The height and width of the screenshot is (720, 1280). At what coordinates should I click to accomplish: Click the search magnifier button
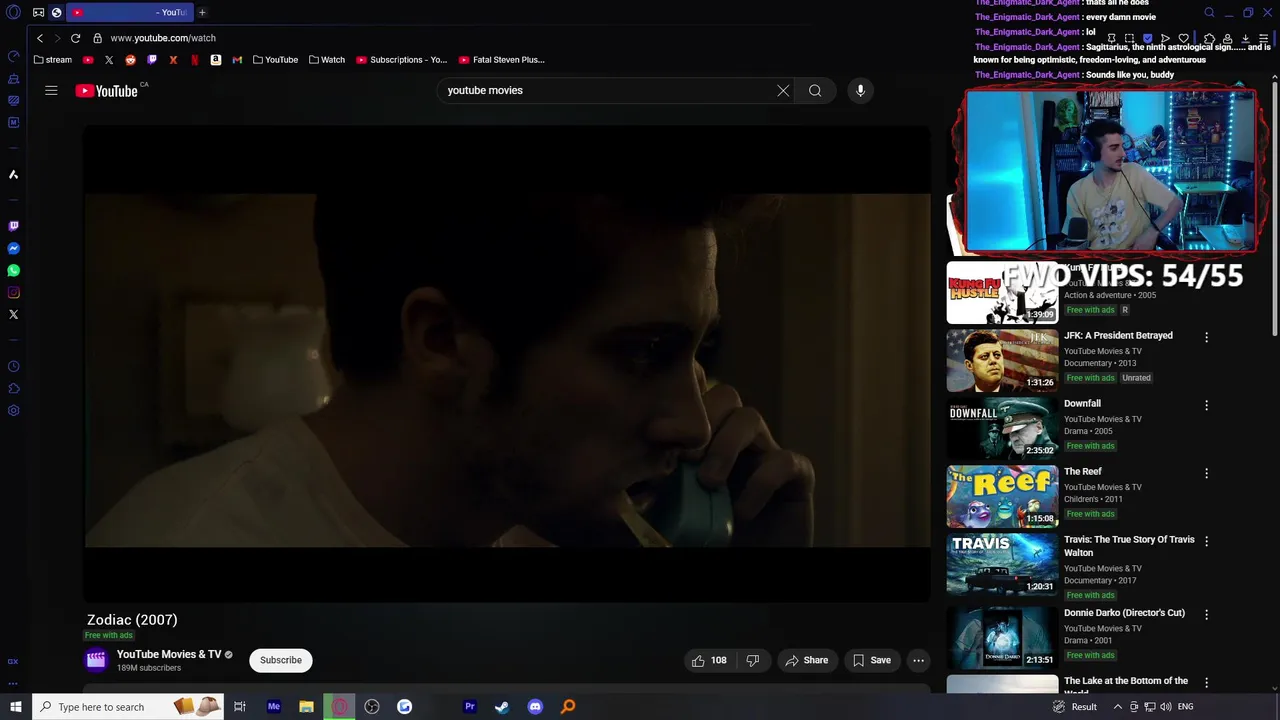click(815, 90)
